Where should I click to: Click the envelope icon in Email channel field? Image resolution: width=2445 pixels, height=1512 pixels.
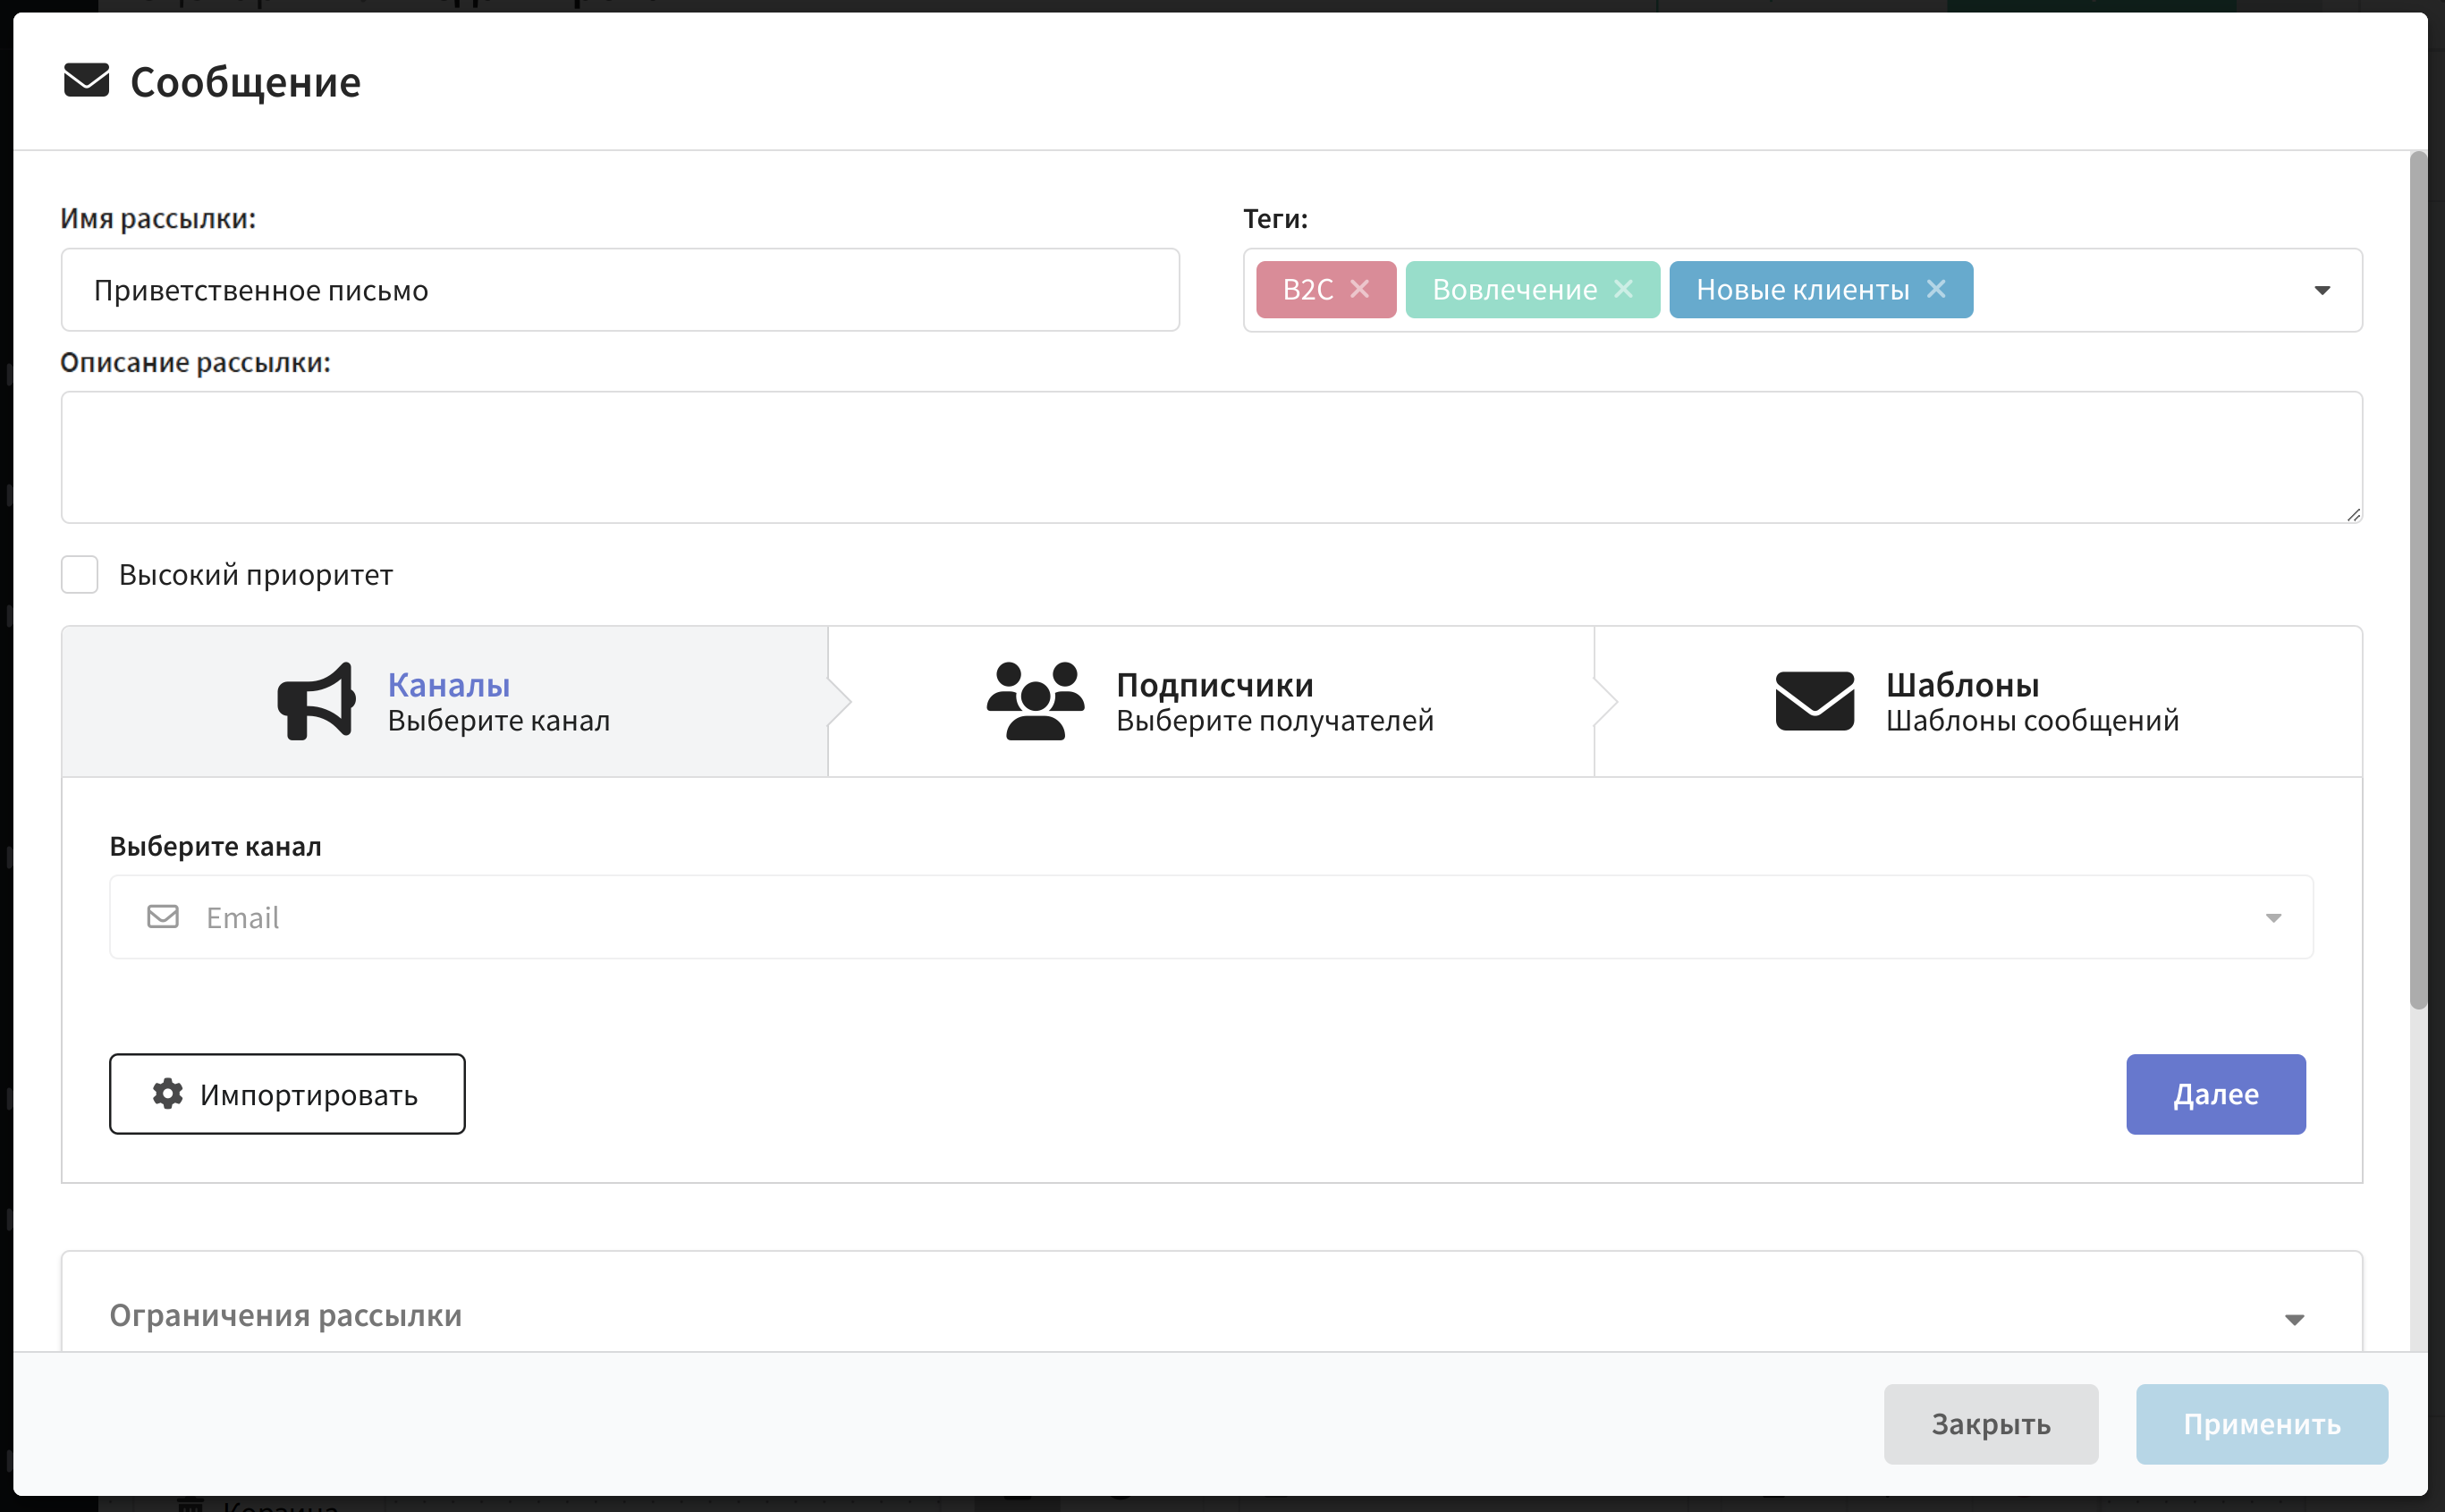[x=163, y=917]
